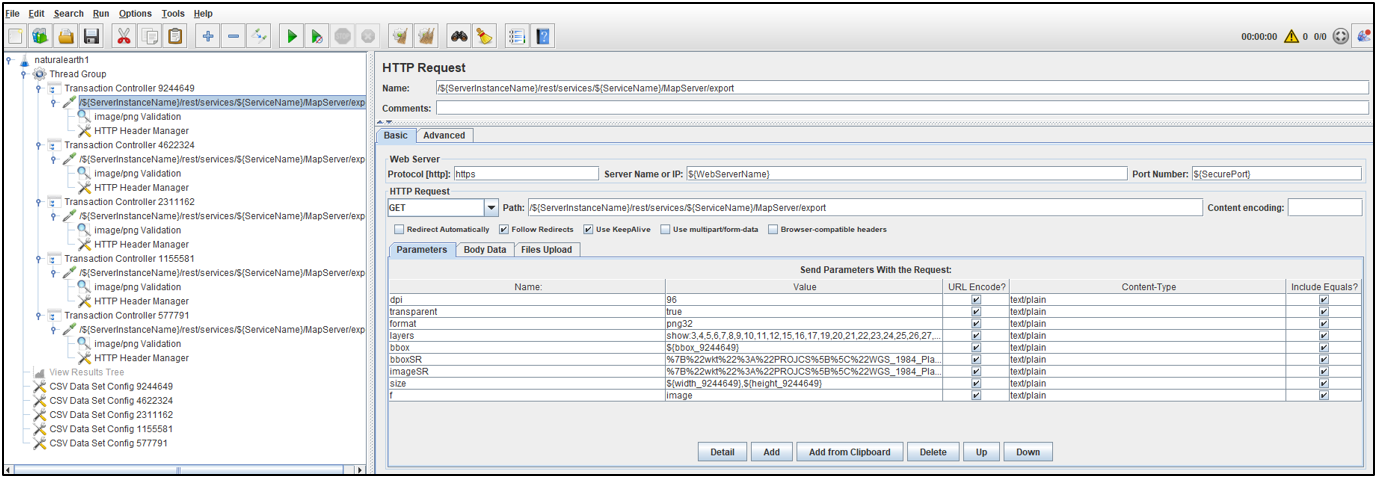Viewport: 1377px width, 478px height.
Task: Toggle Include Equals checkbox for size row
Action: coord(1324,383)
